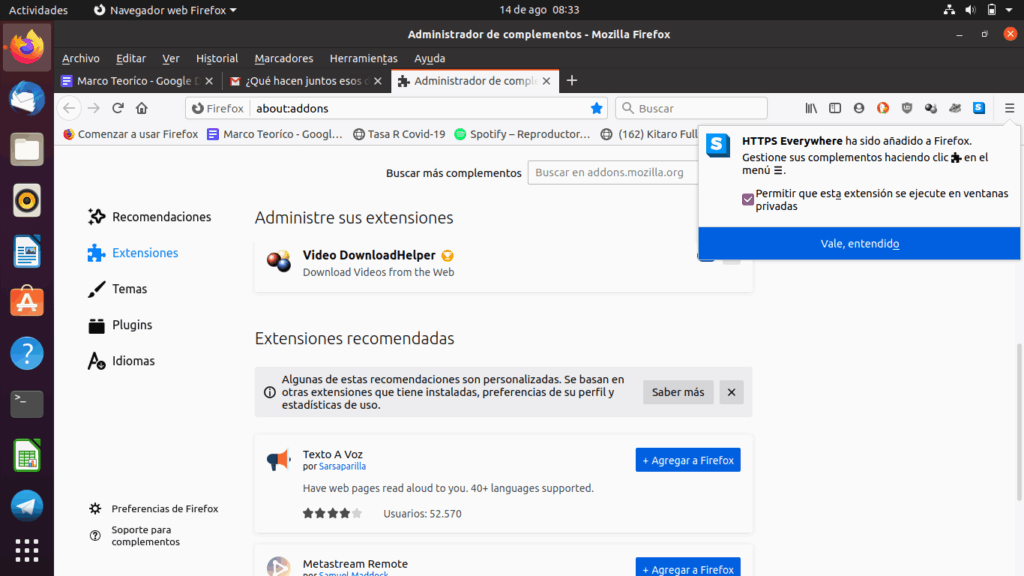The image size is (1024, 576).
Task: Select Extensiones in the sidebar
Action: [x=133, y=253]
